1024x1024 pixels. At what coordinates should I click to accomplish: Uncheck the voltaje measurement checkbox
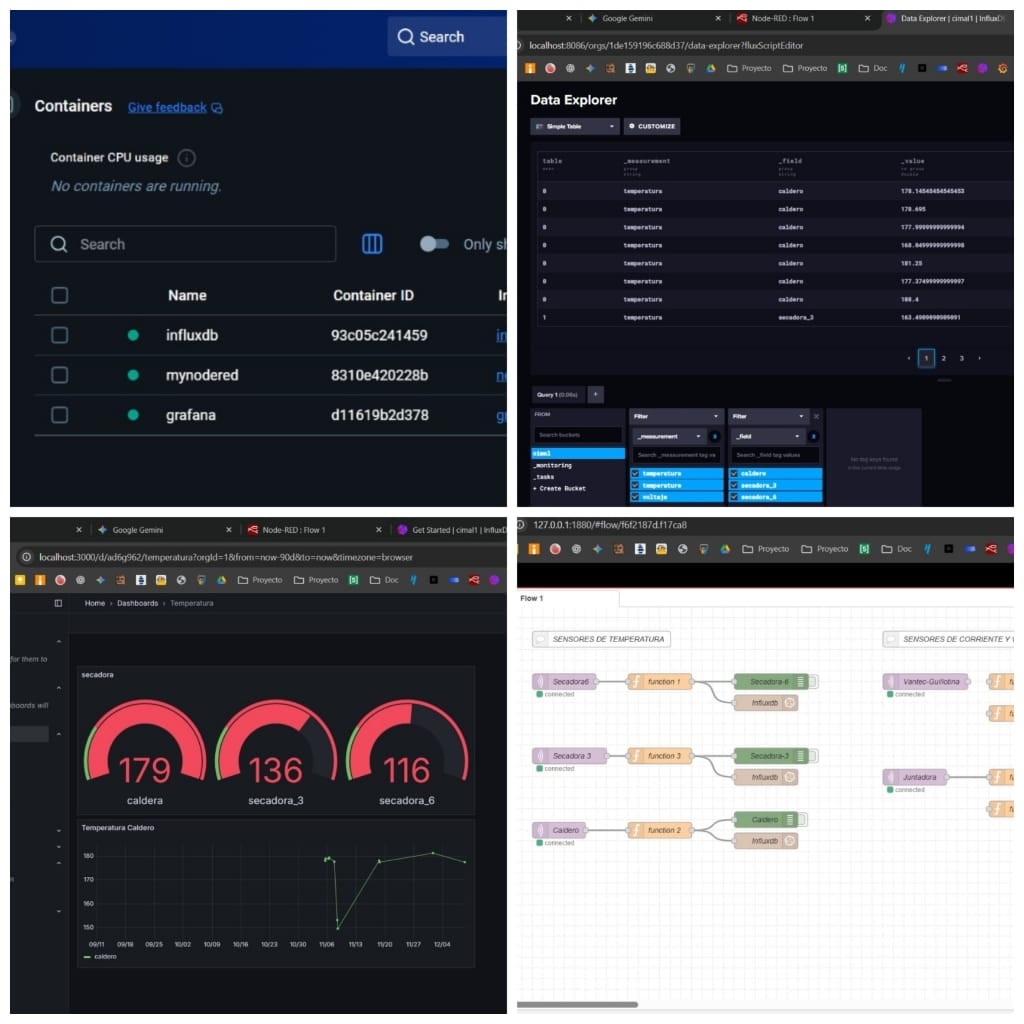click(x=635, y=496)
